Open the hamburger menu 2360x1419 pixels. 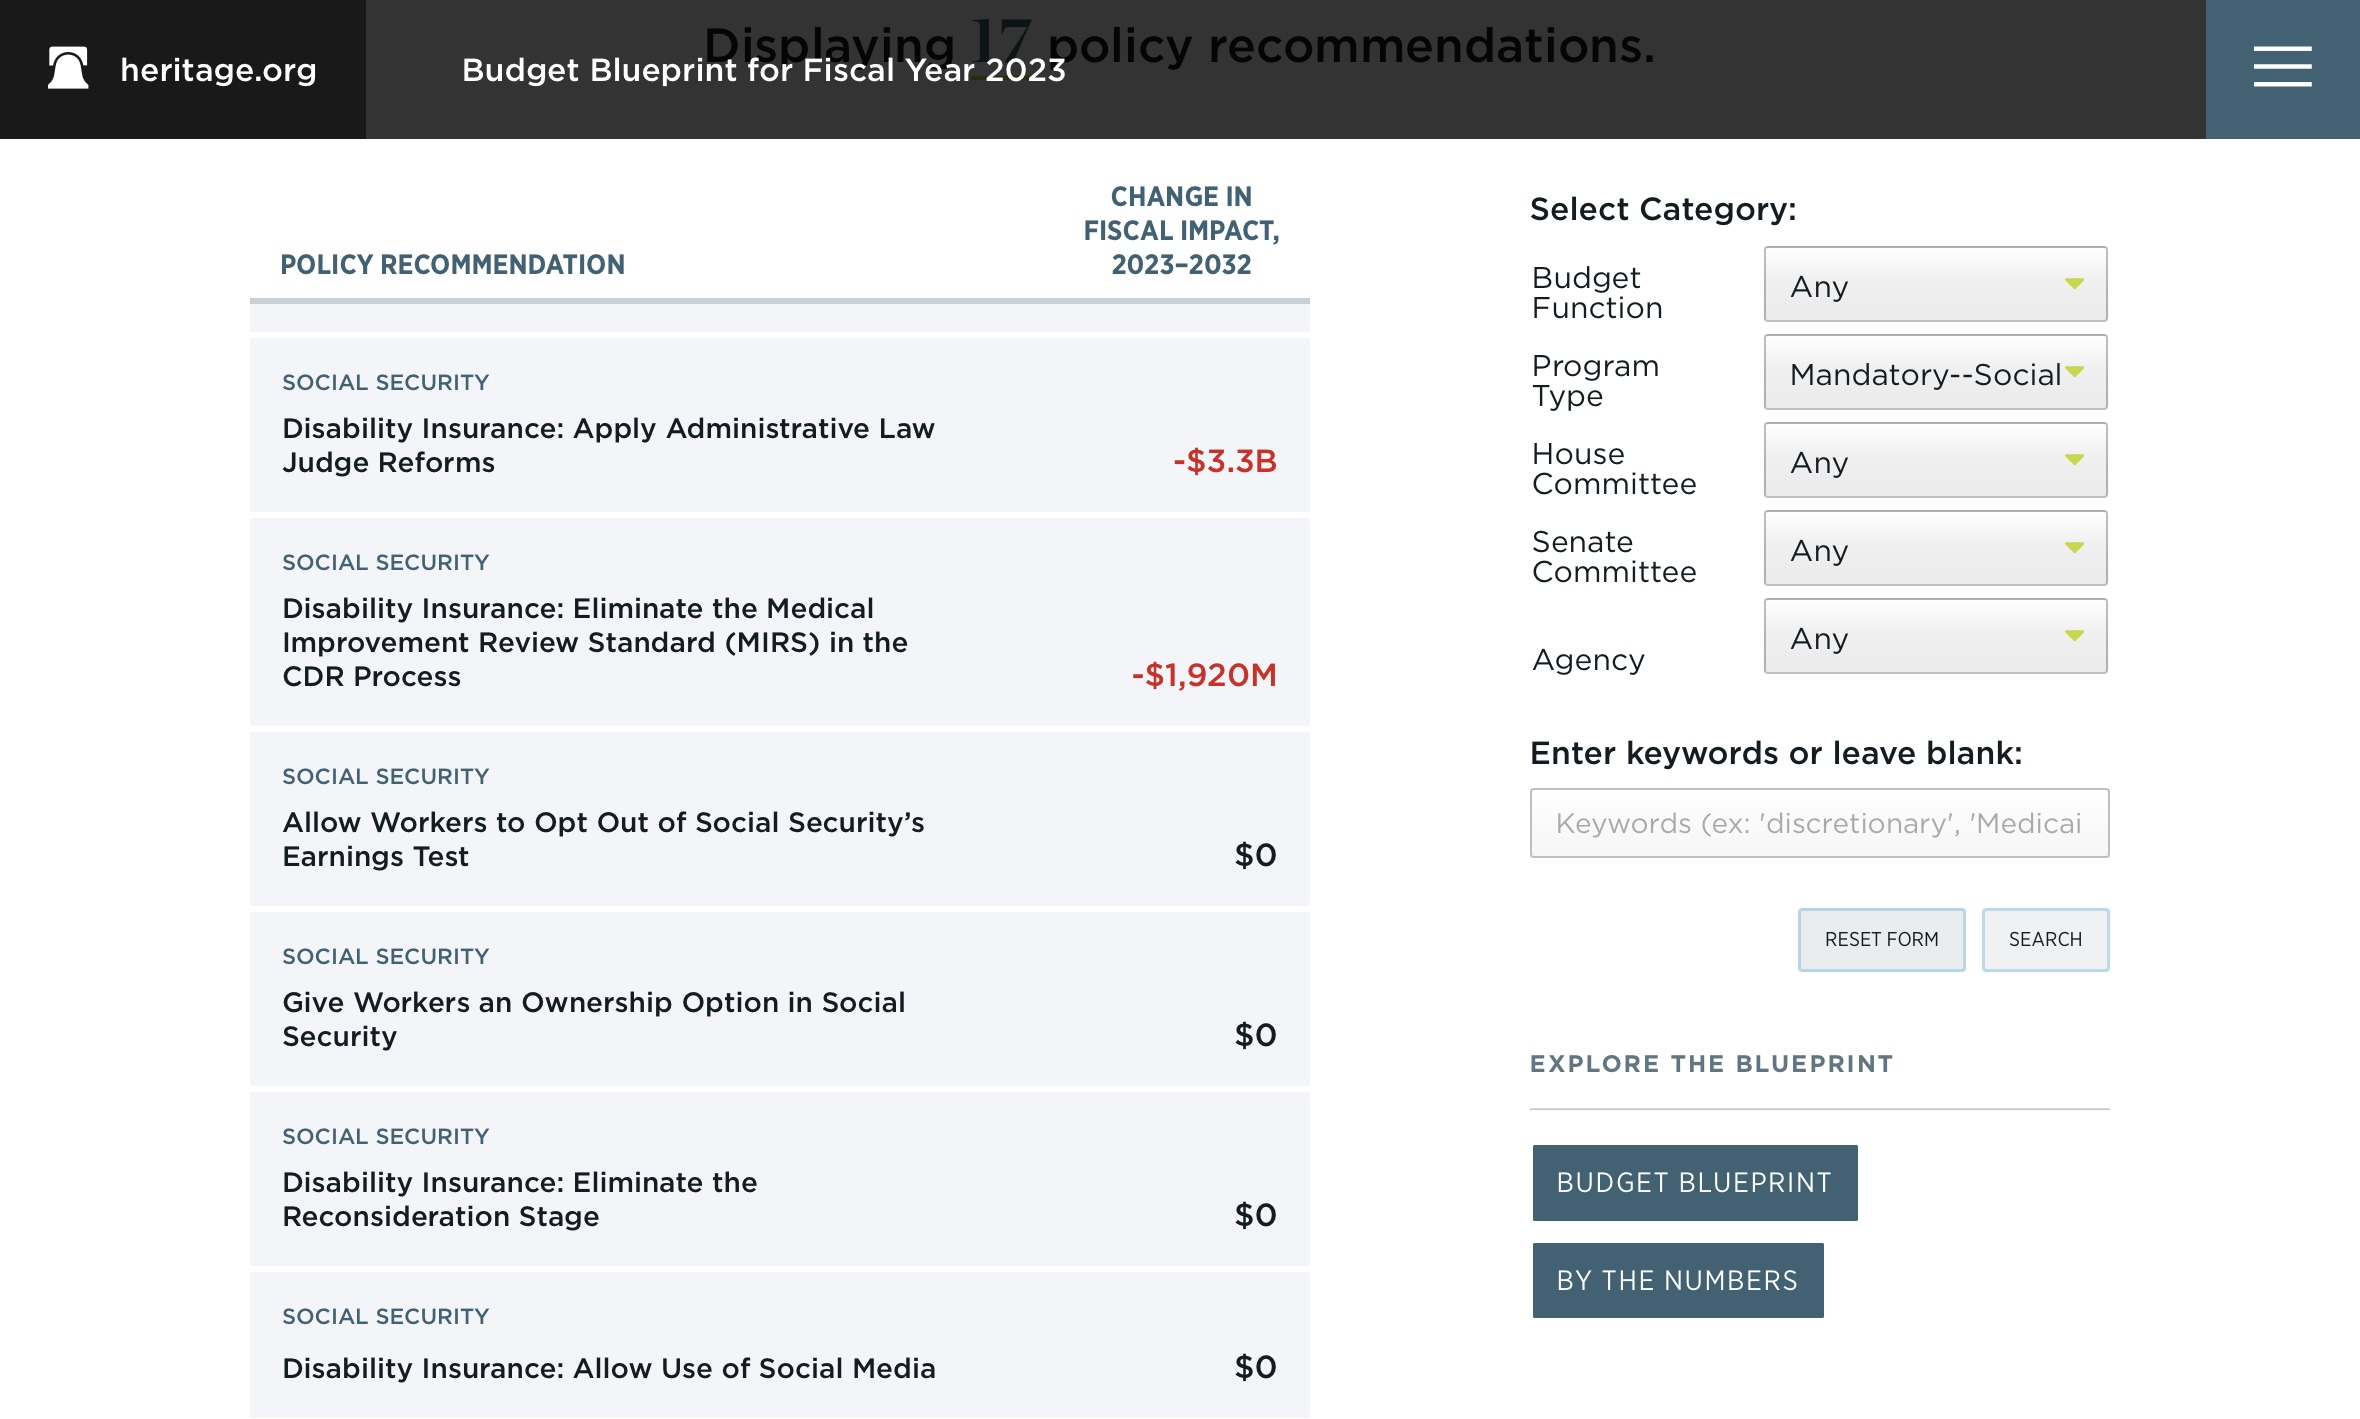(2282, 68)
